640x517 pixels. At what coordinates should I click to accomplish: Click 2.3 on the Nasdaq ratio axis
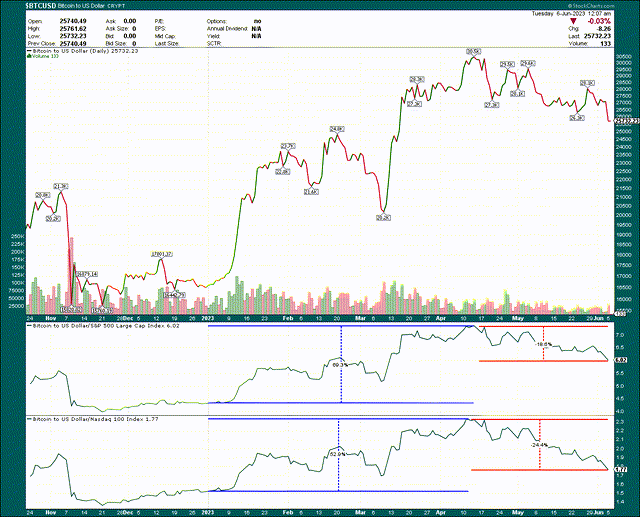coord(619,422)
